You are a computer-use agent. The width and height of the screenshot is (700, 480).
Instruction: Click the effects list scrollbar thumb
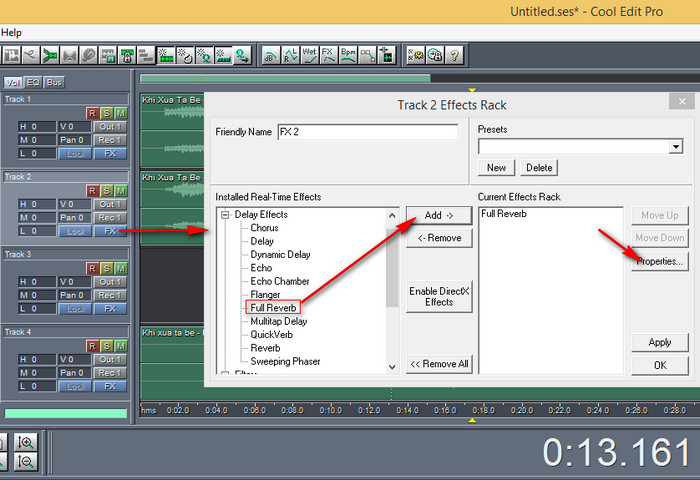coord(392,267)
